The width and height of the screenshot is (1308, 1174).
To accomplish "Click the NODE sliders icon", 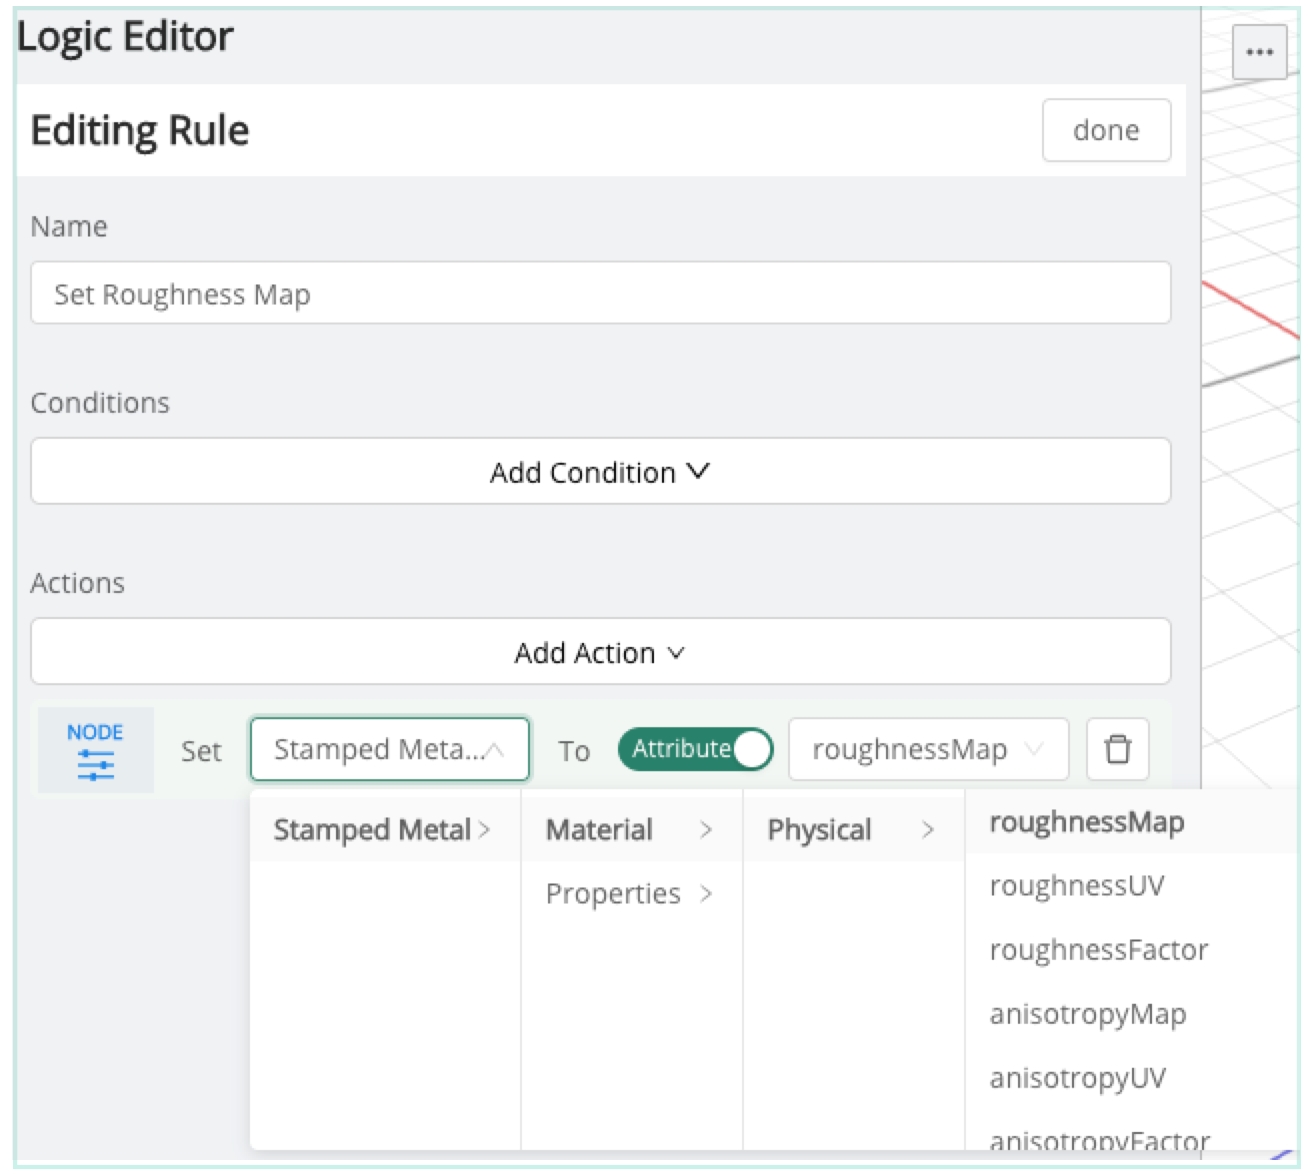I will [x=95, y=765].
